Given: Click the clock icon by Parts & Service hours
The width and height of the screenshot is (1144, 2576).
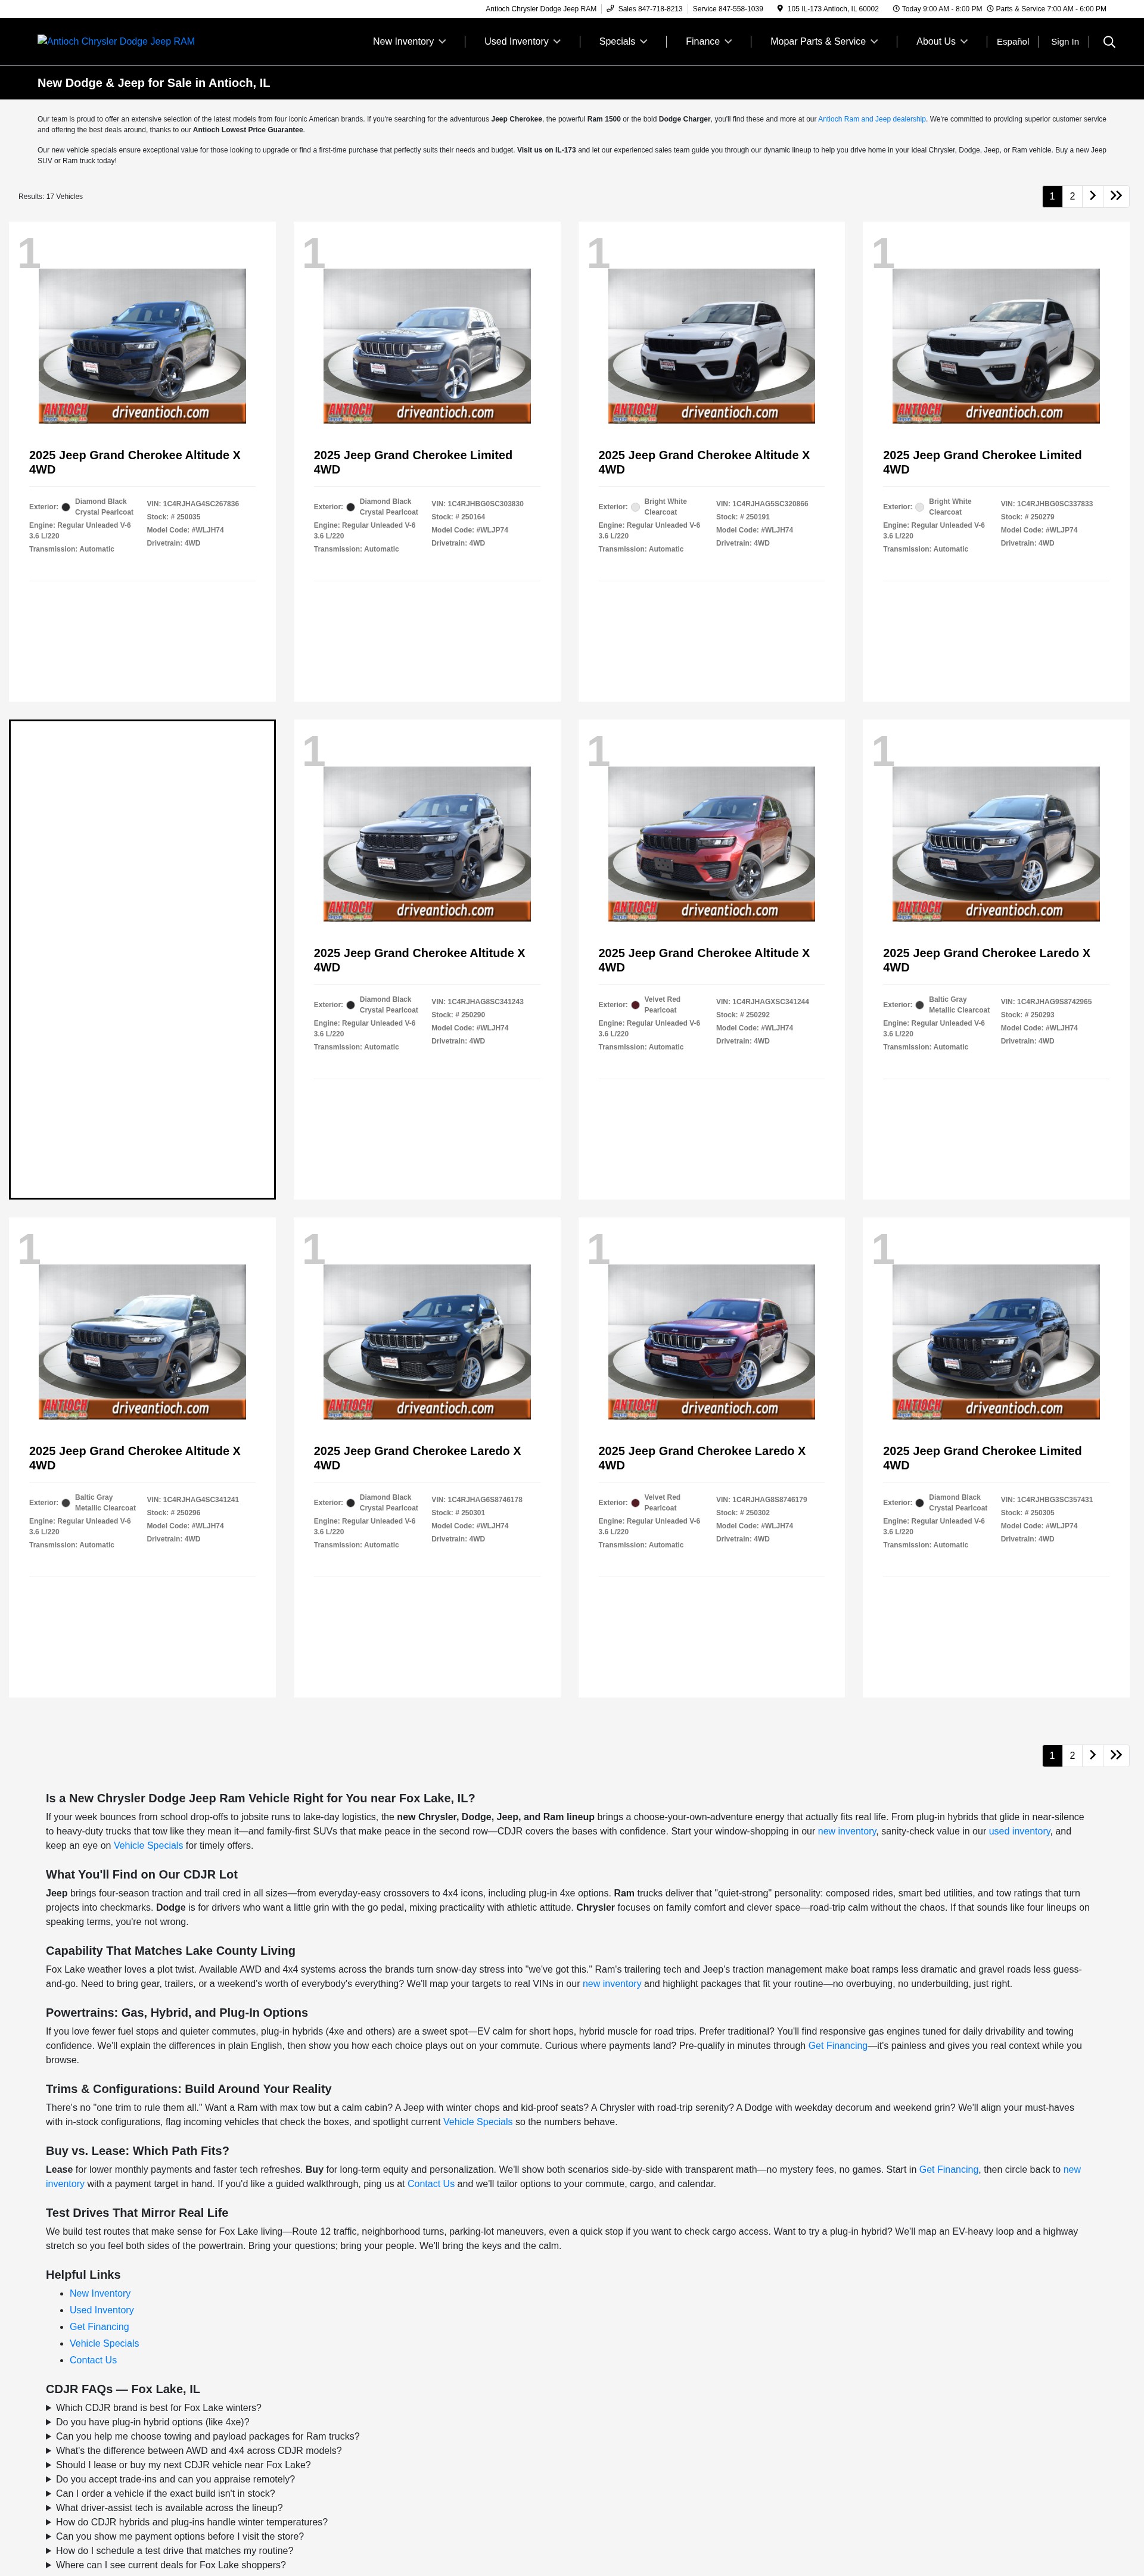Looking at the screenshot, I should pyautogui.click(x=990, y=9).
